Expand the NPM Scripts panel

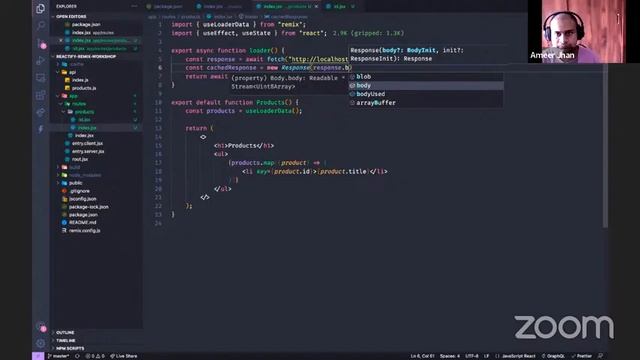pos(70,348)
